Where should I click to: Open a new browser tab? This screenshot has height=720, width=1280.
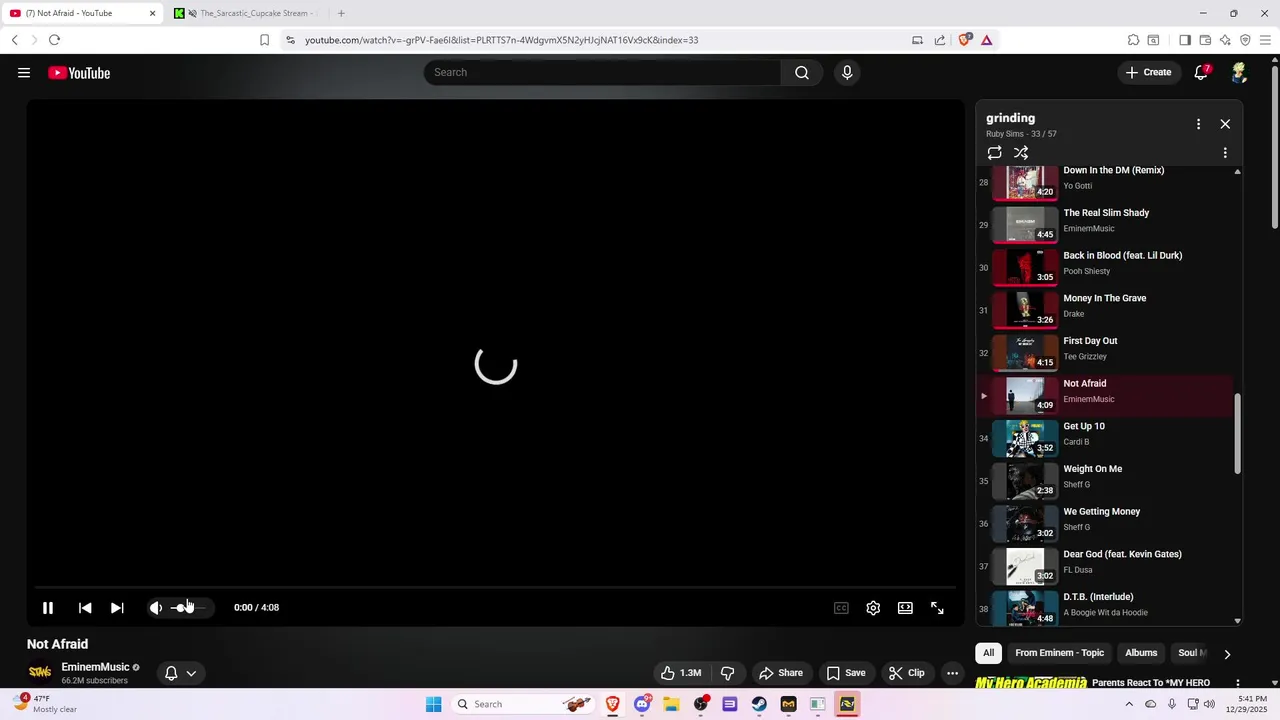point(341,13)
